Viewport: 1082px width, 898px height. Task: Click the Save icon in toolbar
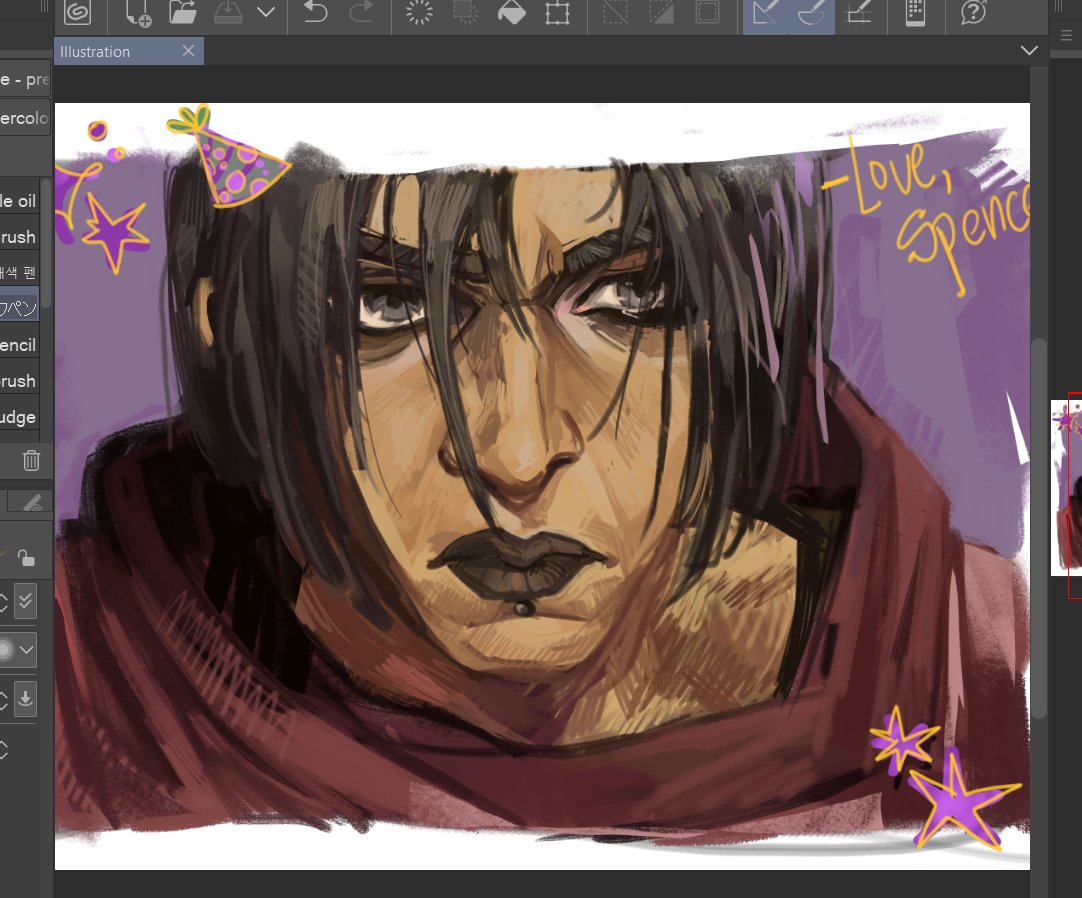pyautogui.click(x=228, y=12)
